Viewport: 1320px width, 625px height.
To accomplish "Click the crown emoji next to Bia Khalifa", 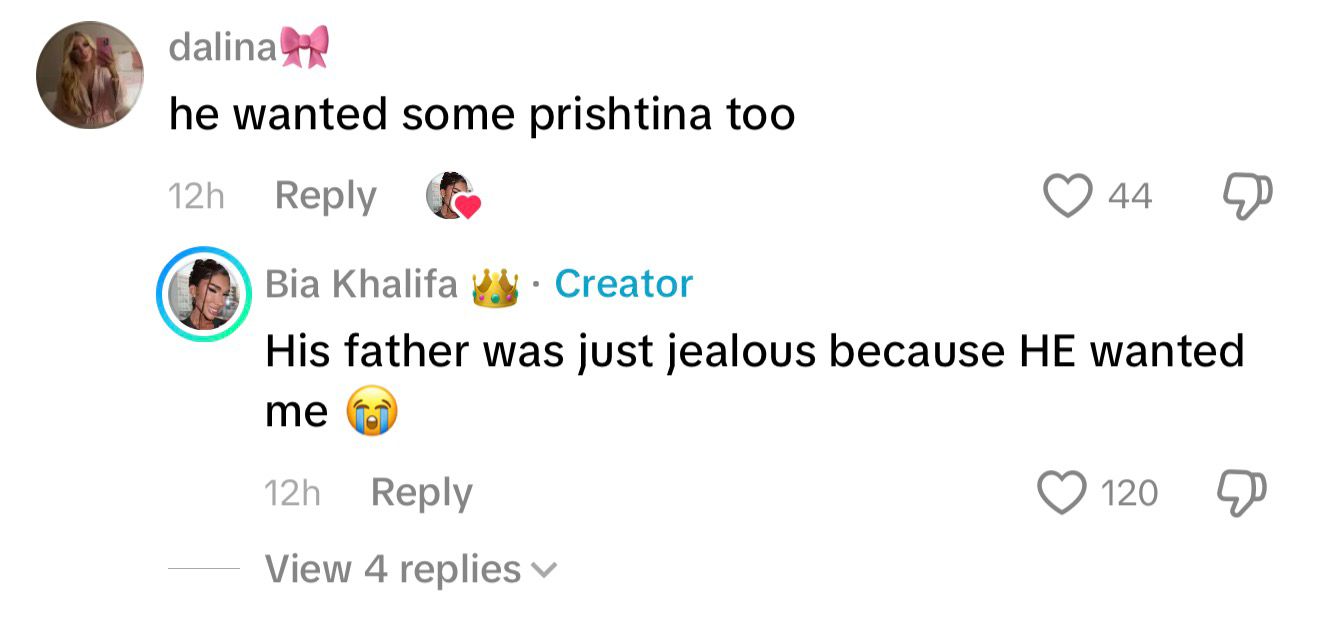I will (496, 286).
